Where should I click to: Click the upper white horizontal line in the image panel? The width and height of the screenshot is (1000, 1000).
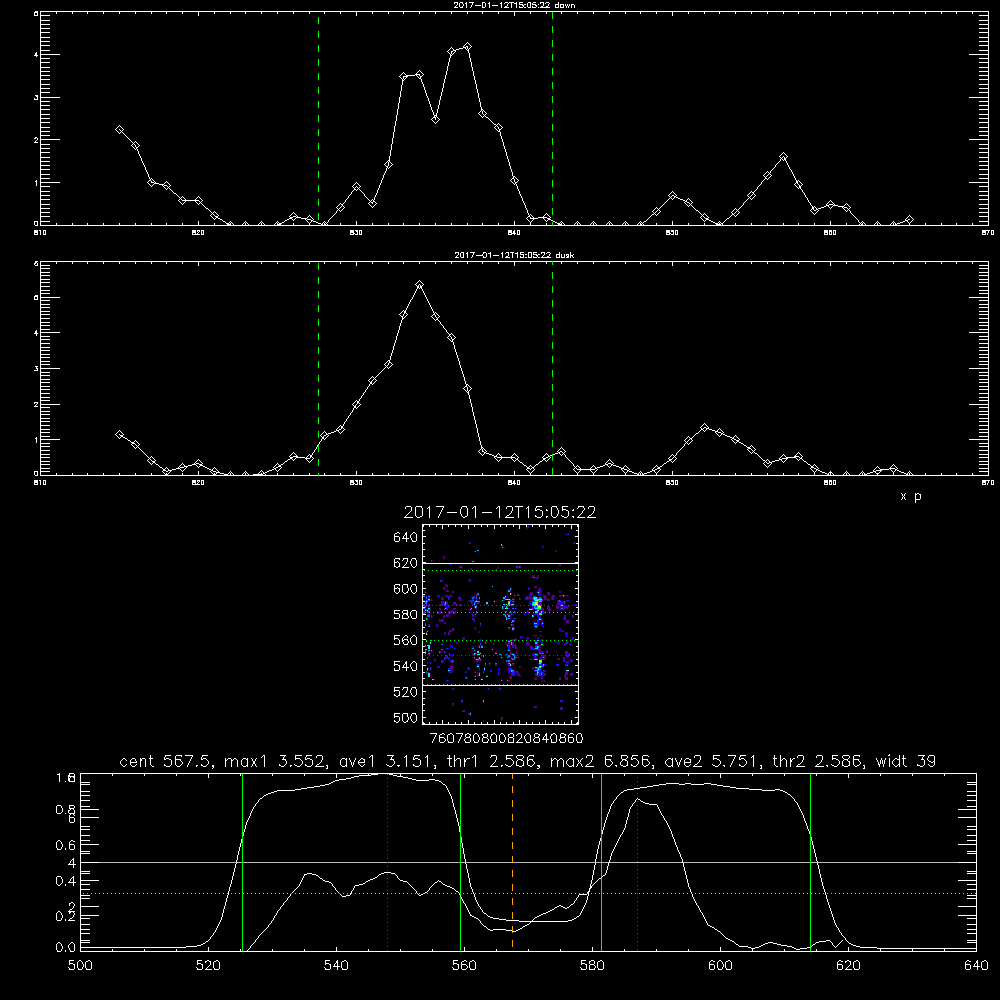(x=500, y=563)
